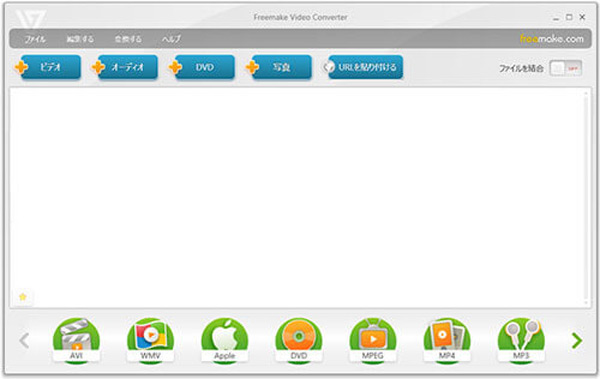Choose the MPEG output format icon
600x379 pixels.
373,340
